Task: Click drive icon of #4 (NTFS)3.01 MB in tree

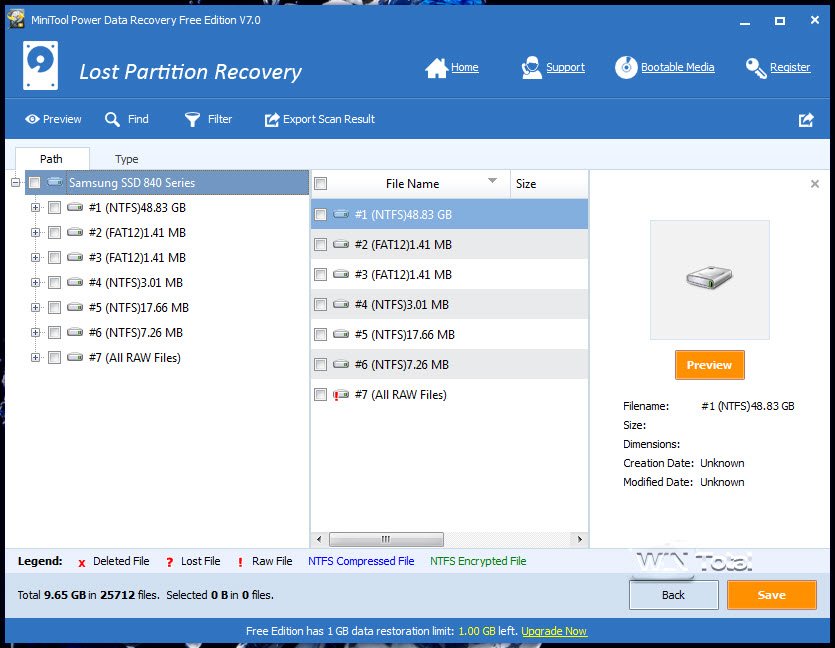Action: [75, 282]
